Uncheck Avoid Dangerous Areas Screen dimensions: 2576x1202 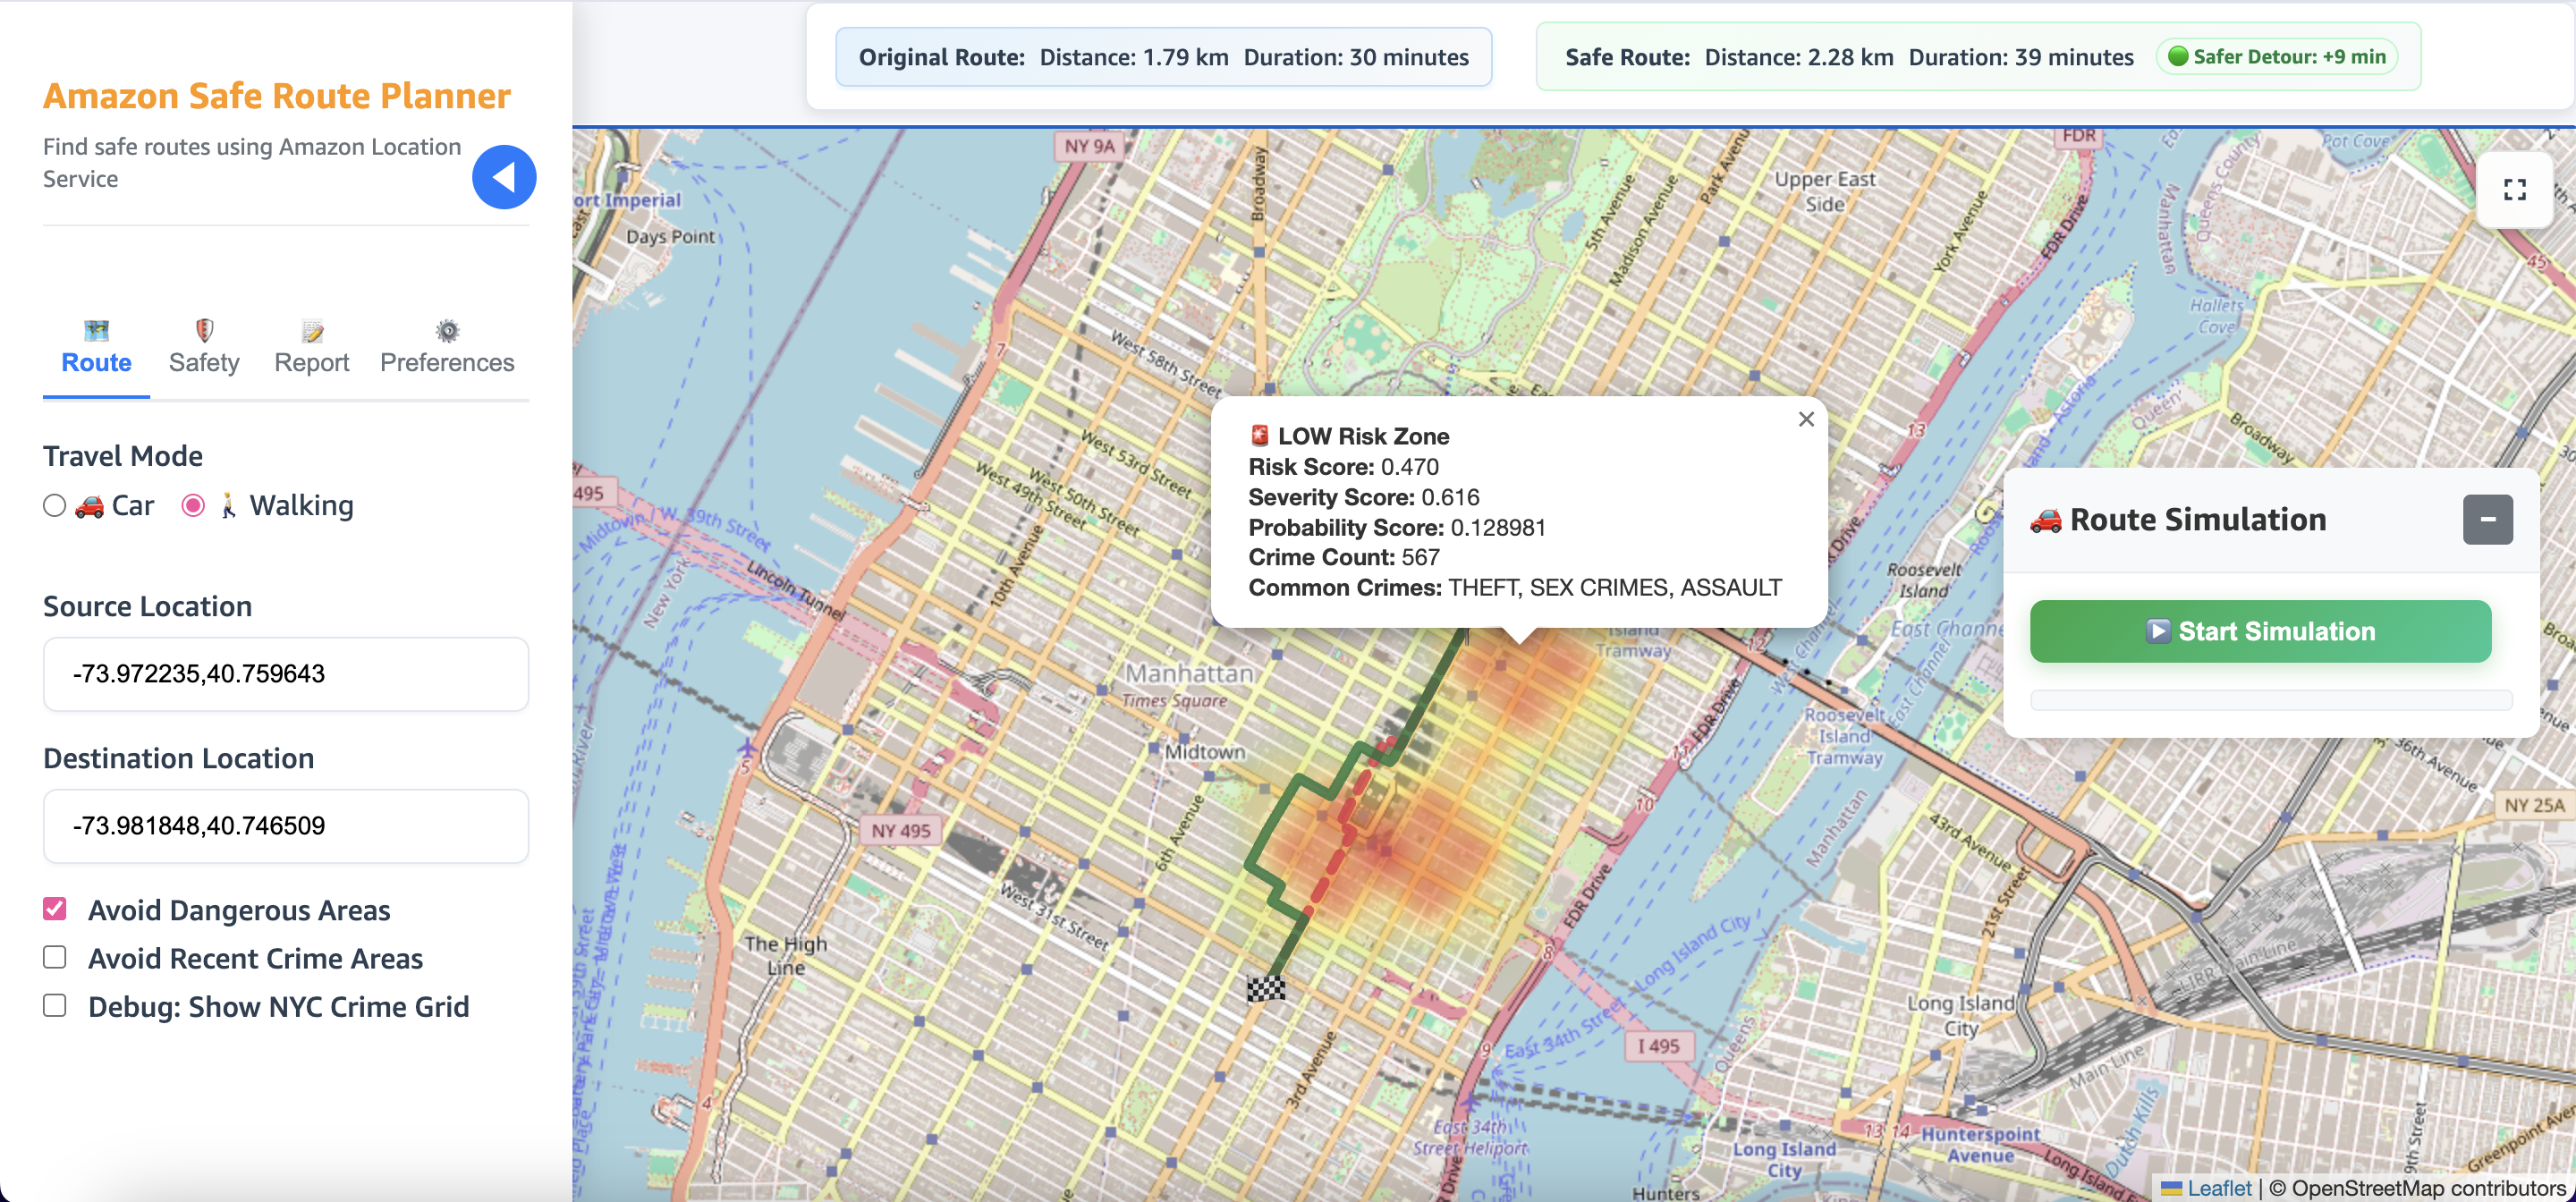55,909
